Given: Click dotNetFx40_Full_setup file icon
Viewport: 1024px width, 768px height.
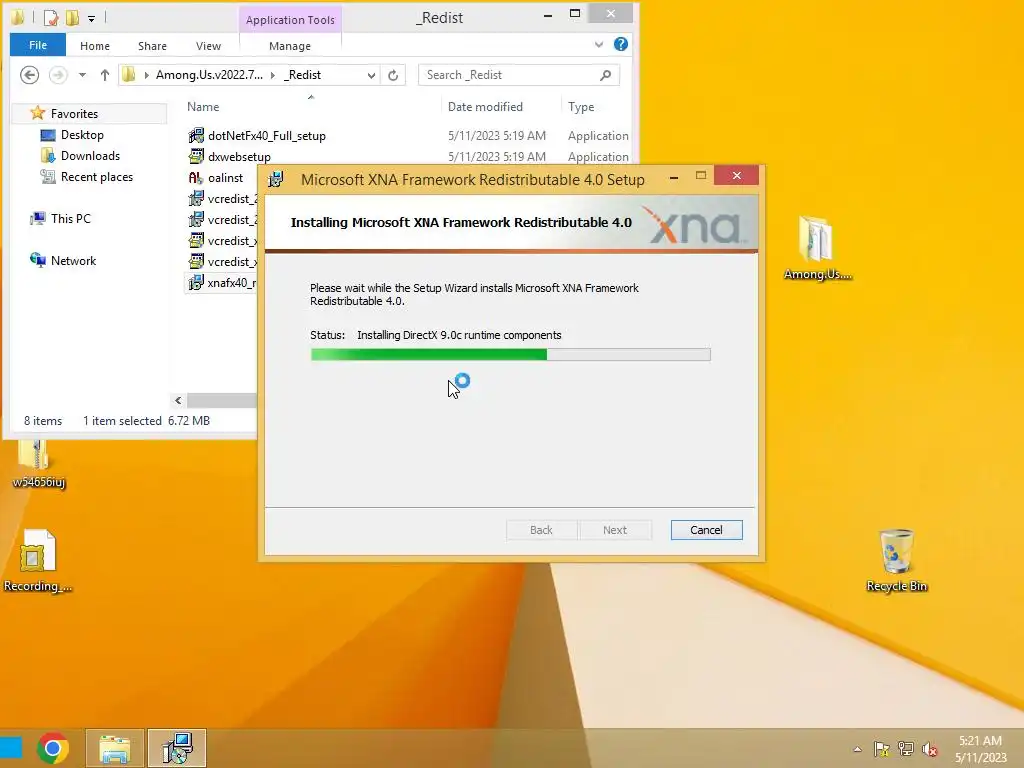Looking at the screenshot, I should [196, 135].
